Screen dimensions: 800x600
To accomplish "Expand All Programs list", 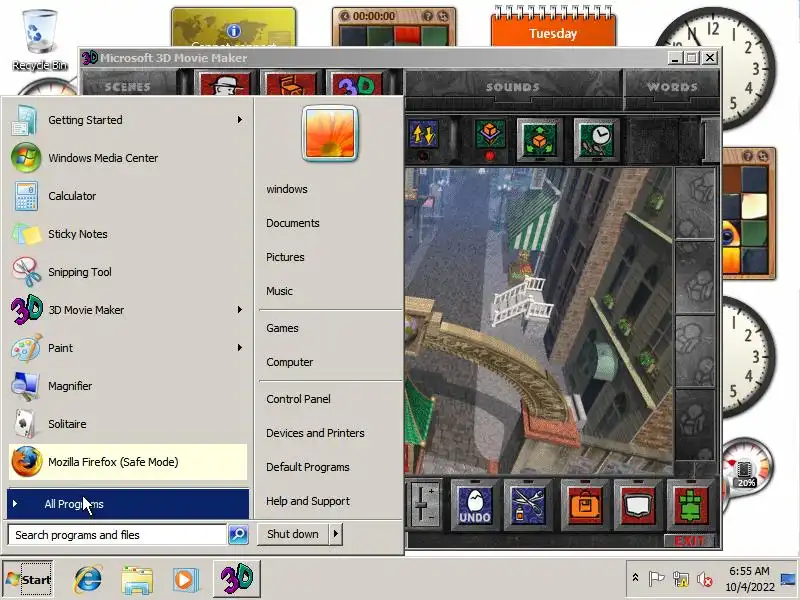I will (128, 504).
